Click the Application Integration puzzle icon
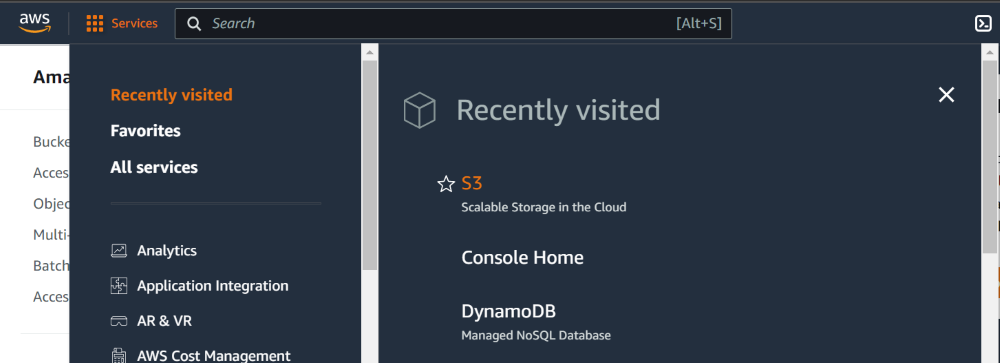The height and width of the screenshot is (363, 1000). [119, 286]
